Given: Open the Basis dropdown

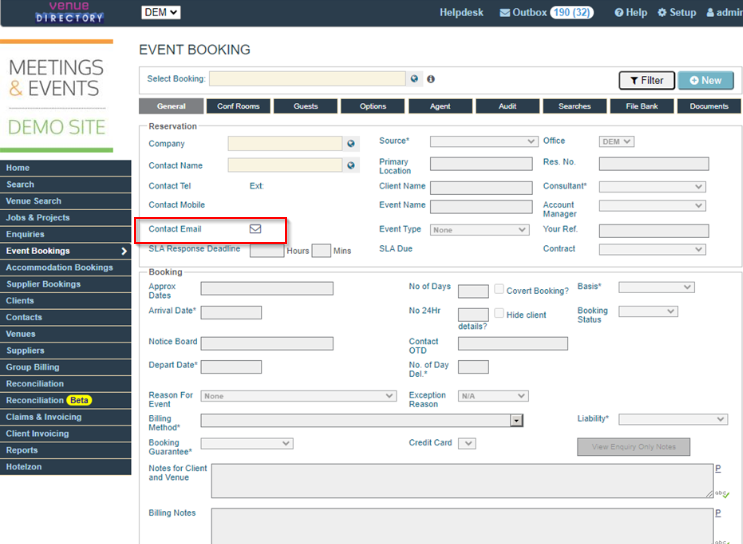Looking at the screenshot, I should pos(656,287).
